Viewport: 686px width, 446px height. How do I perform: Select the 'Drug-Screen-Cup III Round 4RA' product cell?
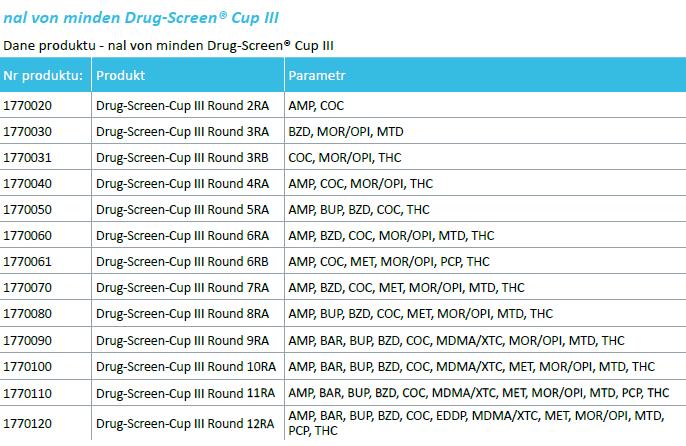click(x=182, y=183)
